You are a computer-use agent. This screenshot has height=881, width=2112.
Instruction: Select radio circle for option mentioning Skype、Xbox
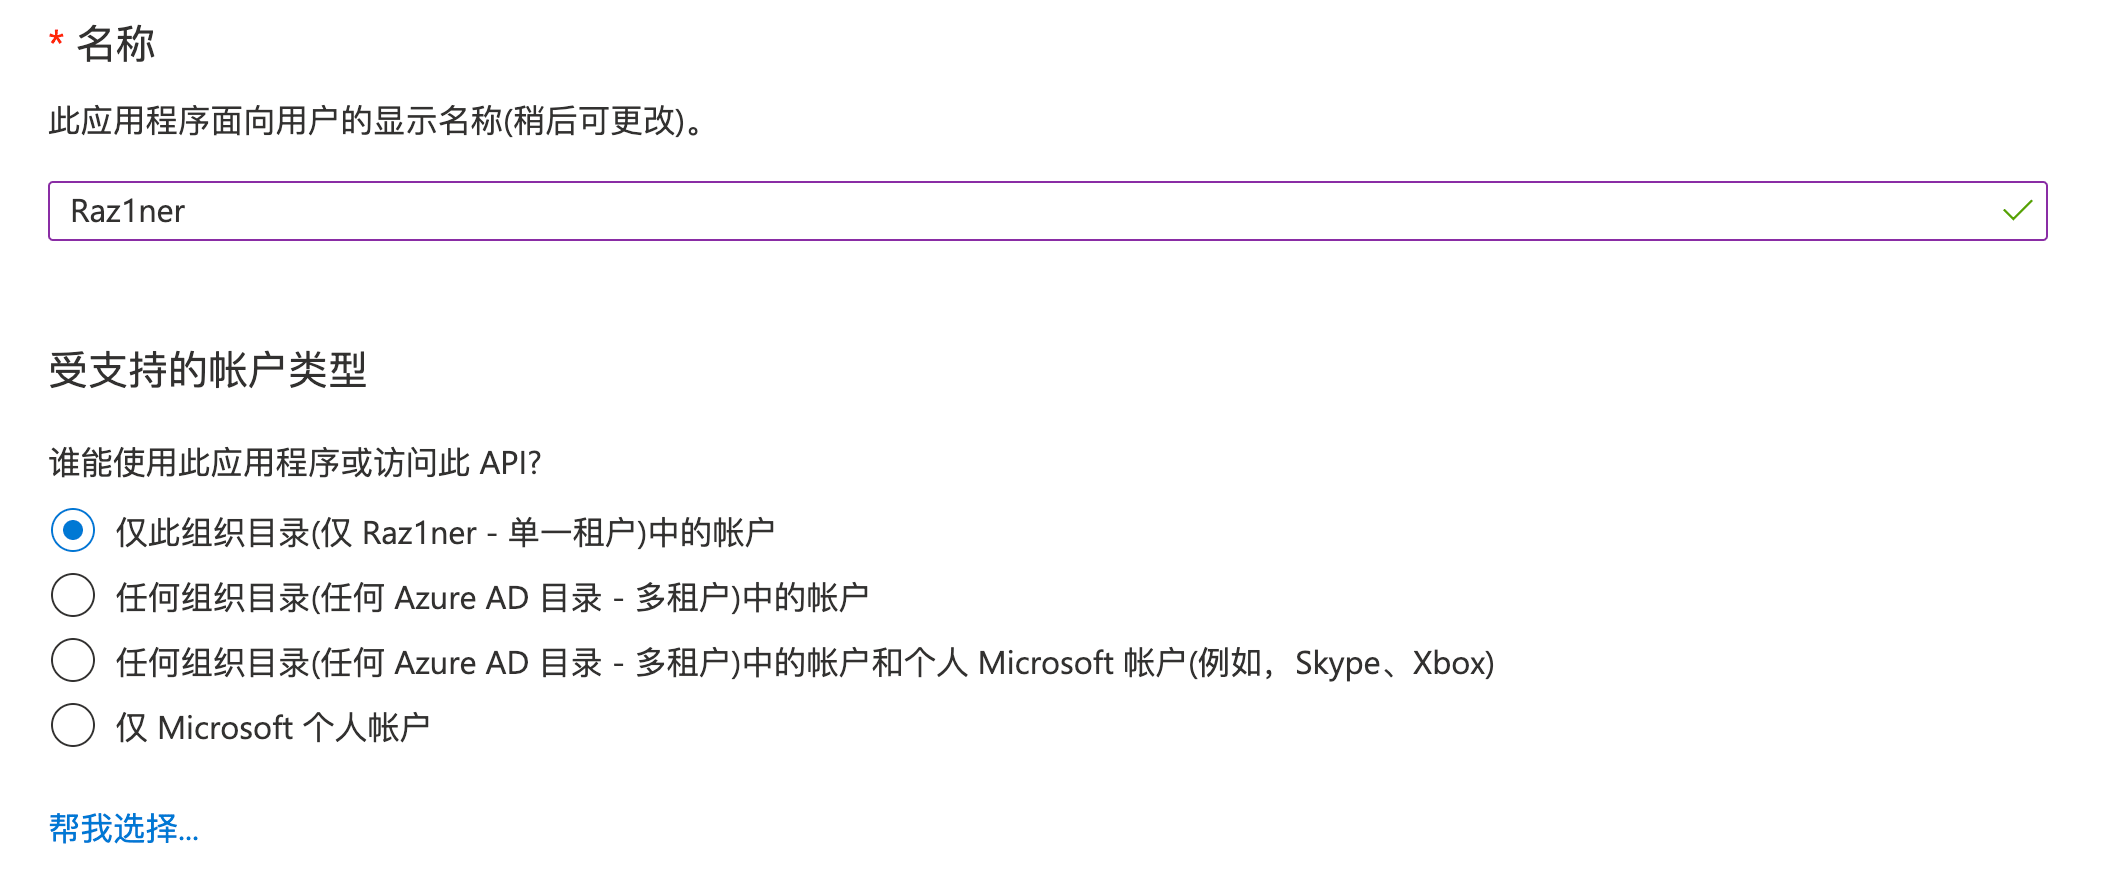[73, 660]
